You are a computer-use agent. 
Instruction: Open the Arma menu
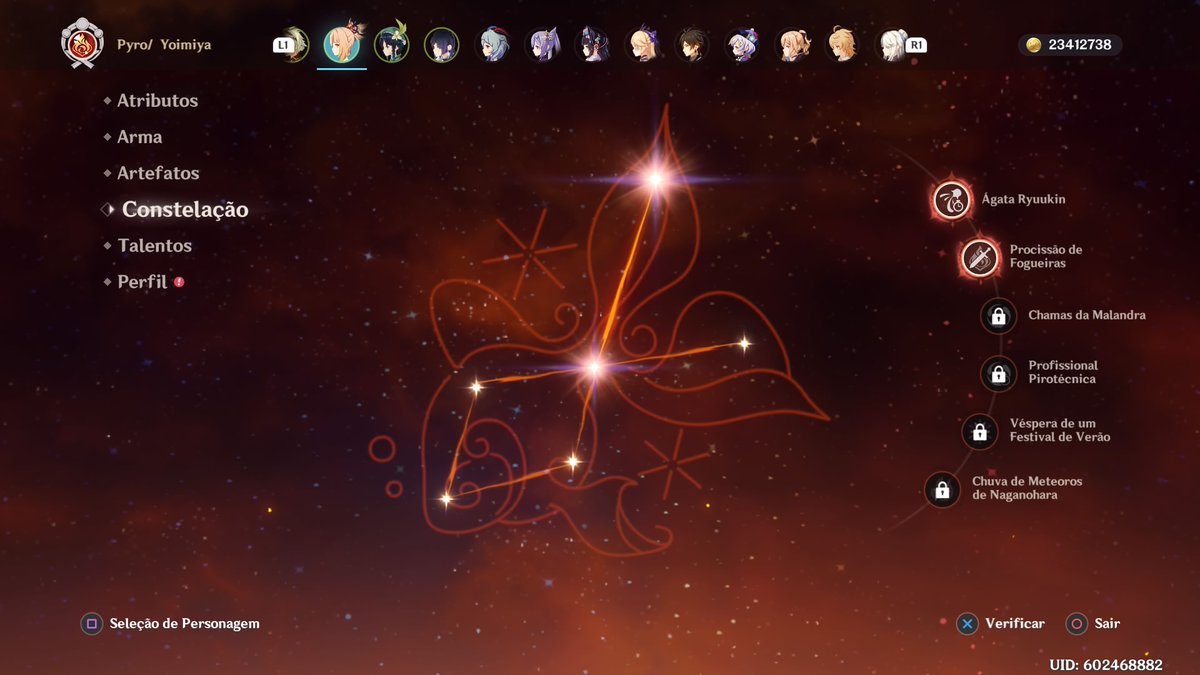point(139,137)
